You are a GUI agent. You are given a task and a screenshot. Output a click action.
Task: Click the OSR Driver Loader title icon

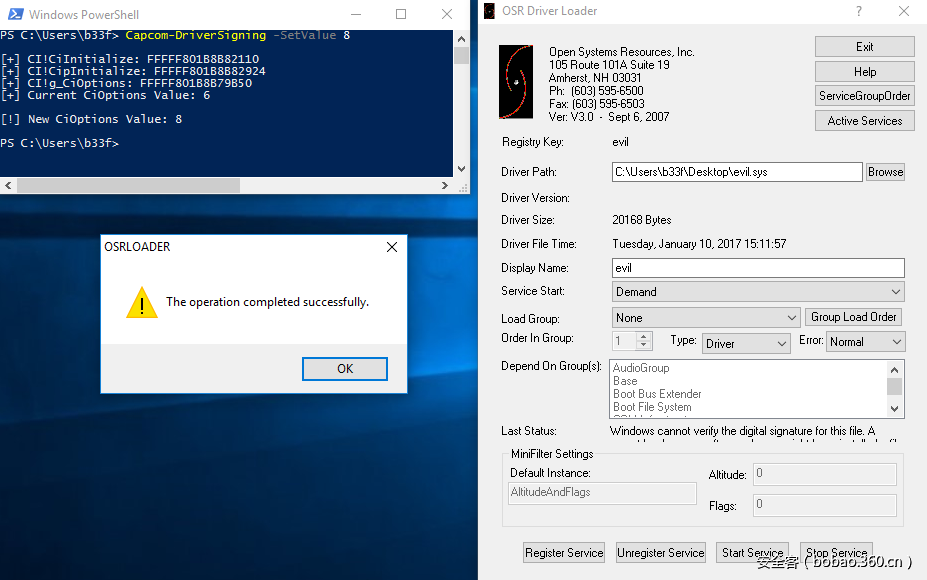489,11
